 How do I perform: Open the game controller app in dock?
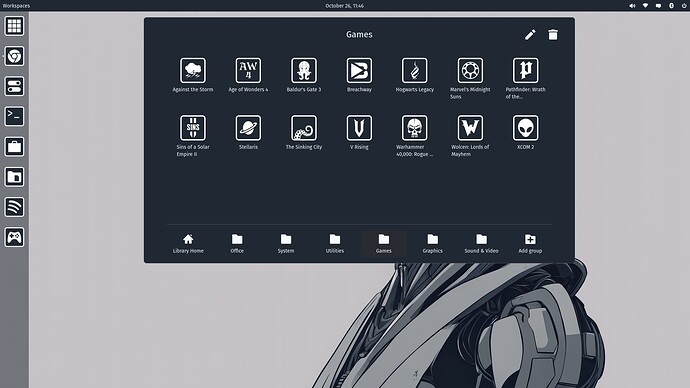pyautogui.click(x=15, y=237)
